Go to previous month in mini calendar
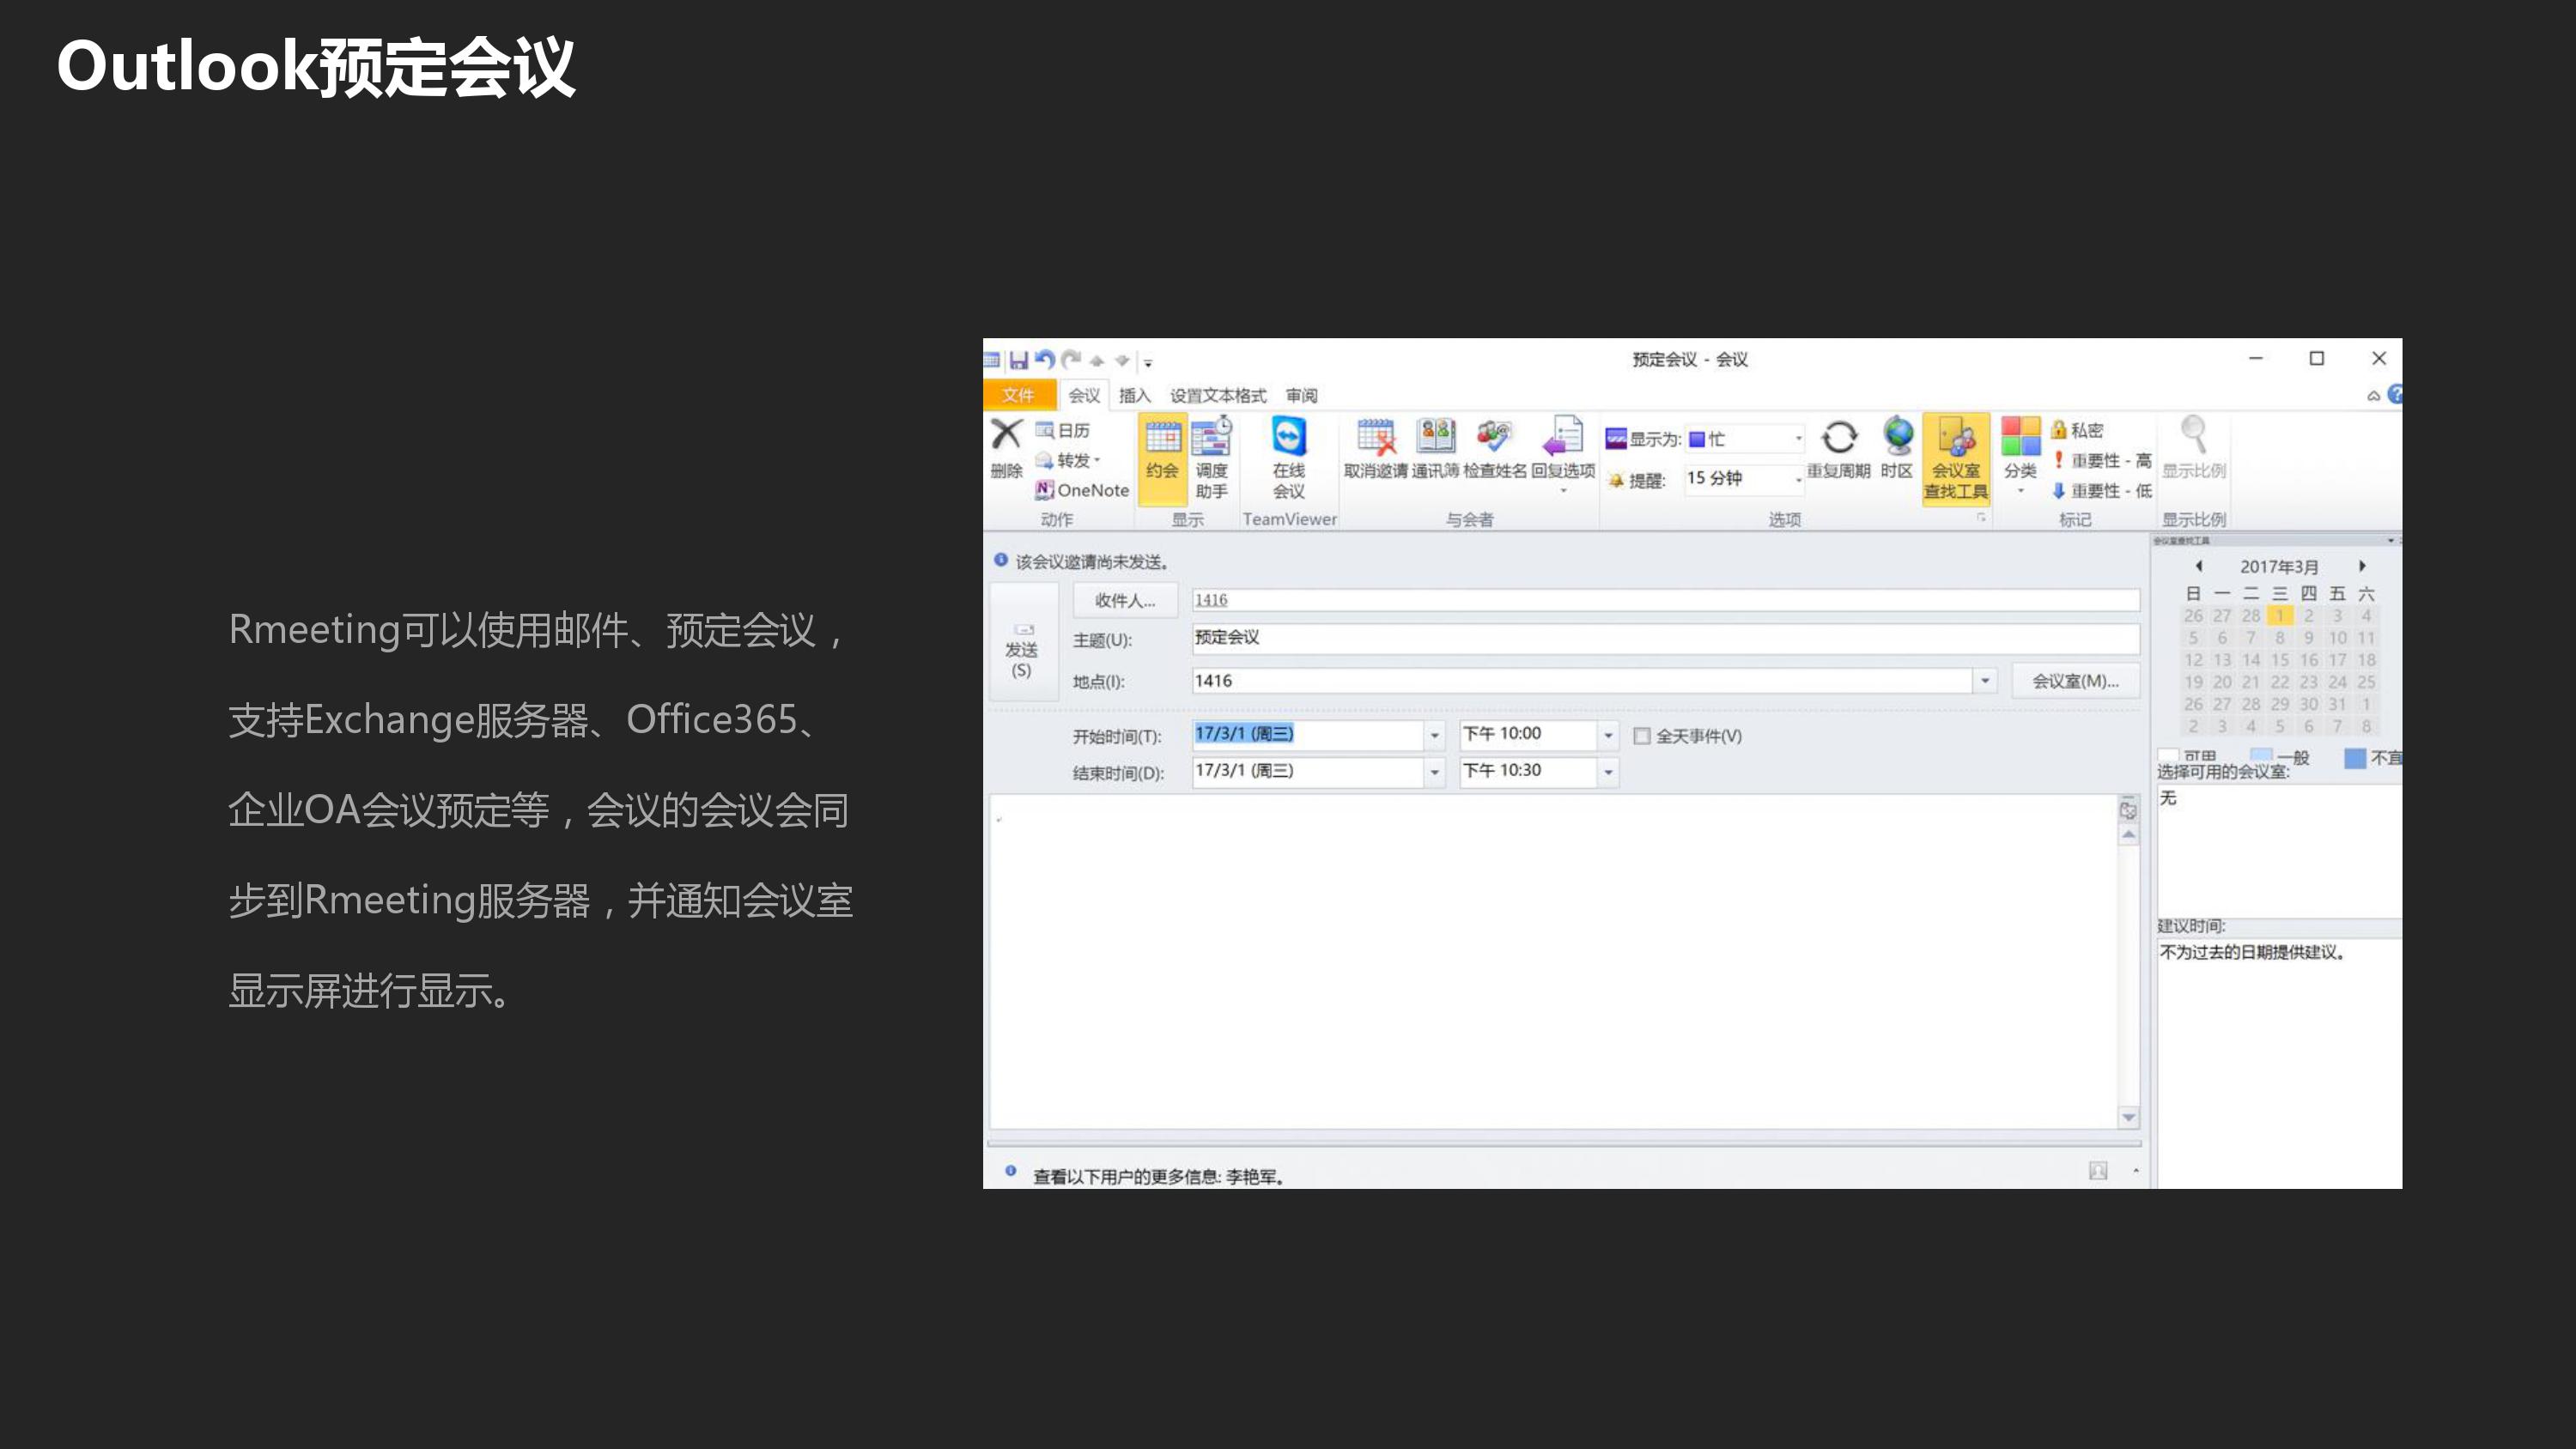 pos(2198,566)
